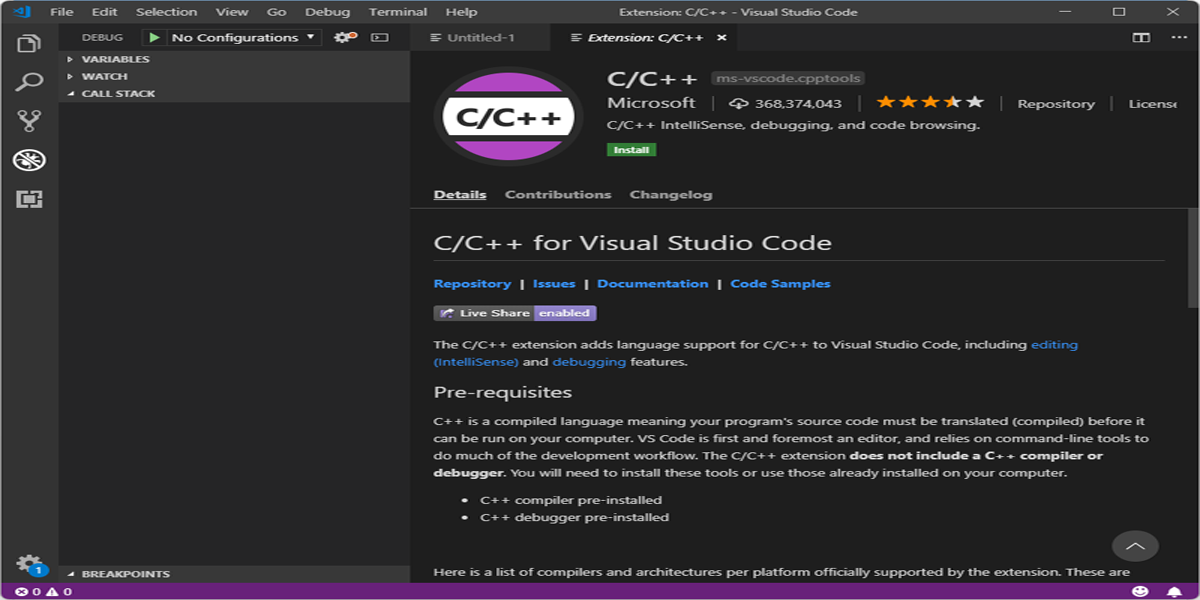Open the feedback smiley in status bar
Image resolution: width=1200 pixels, height=600 pixels.
[x=1141, y=592]
